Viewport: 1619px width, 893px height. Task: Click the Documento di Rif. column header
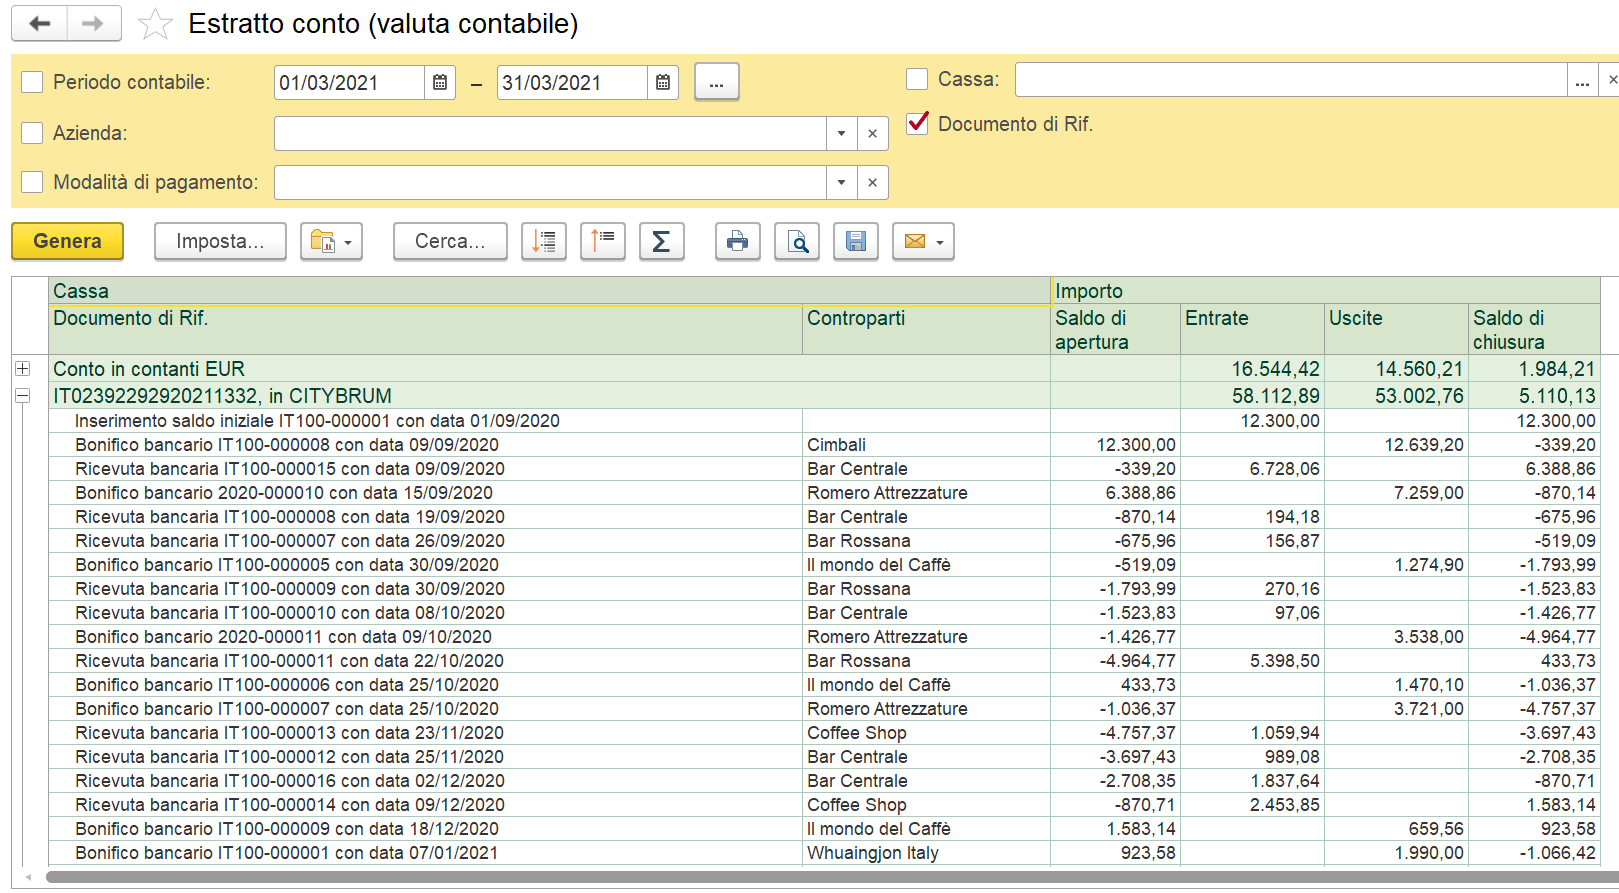pos(425,329)
